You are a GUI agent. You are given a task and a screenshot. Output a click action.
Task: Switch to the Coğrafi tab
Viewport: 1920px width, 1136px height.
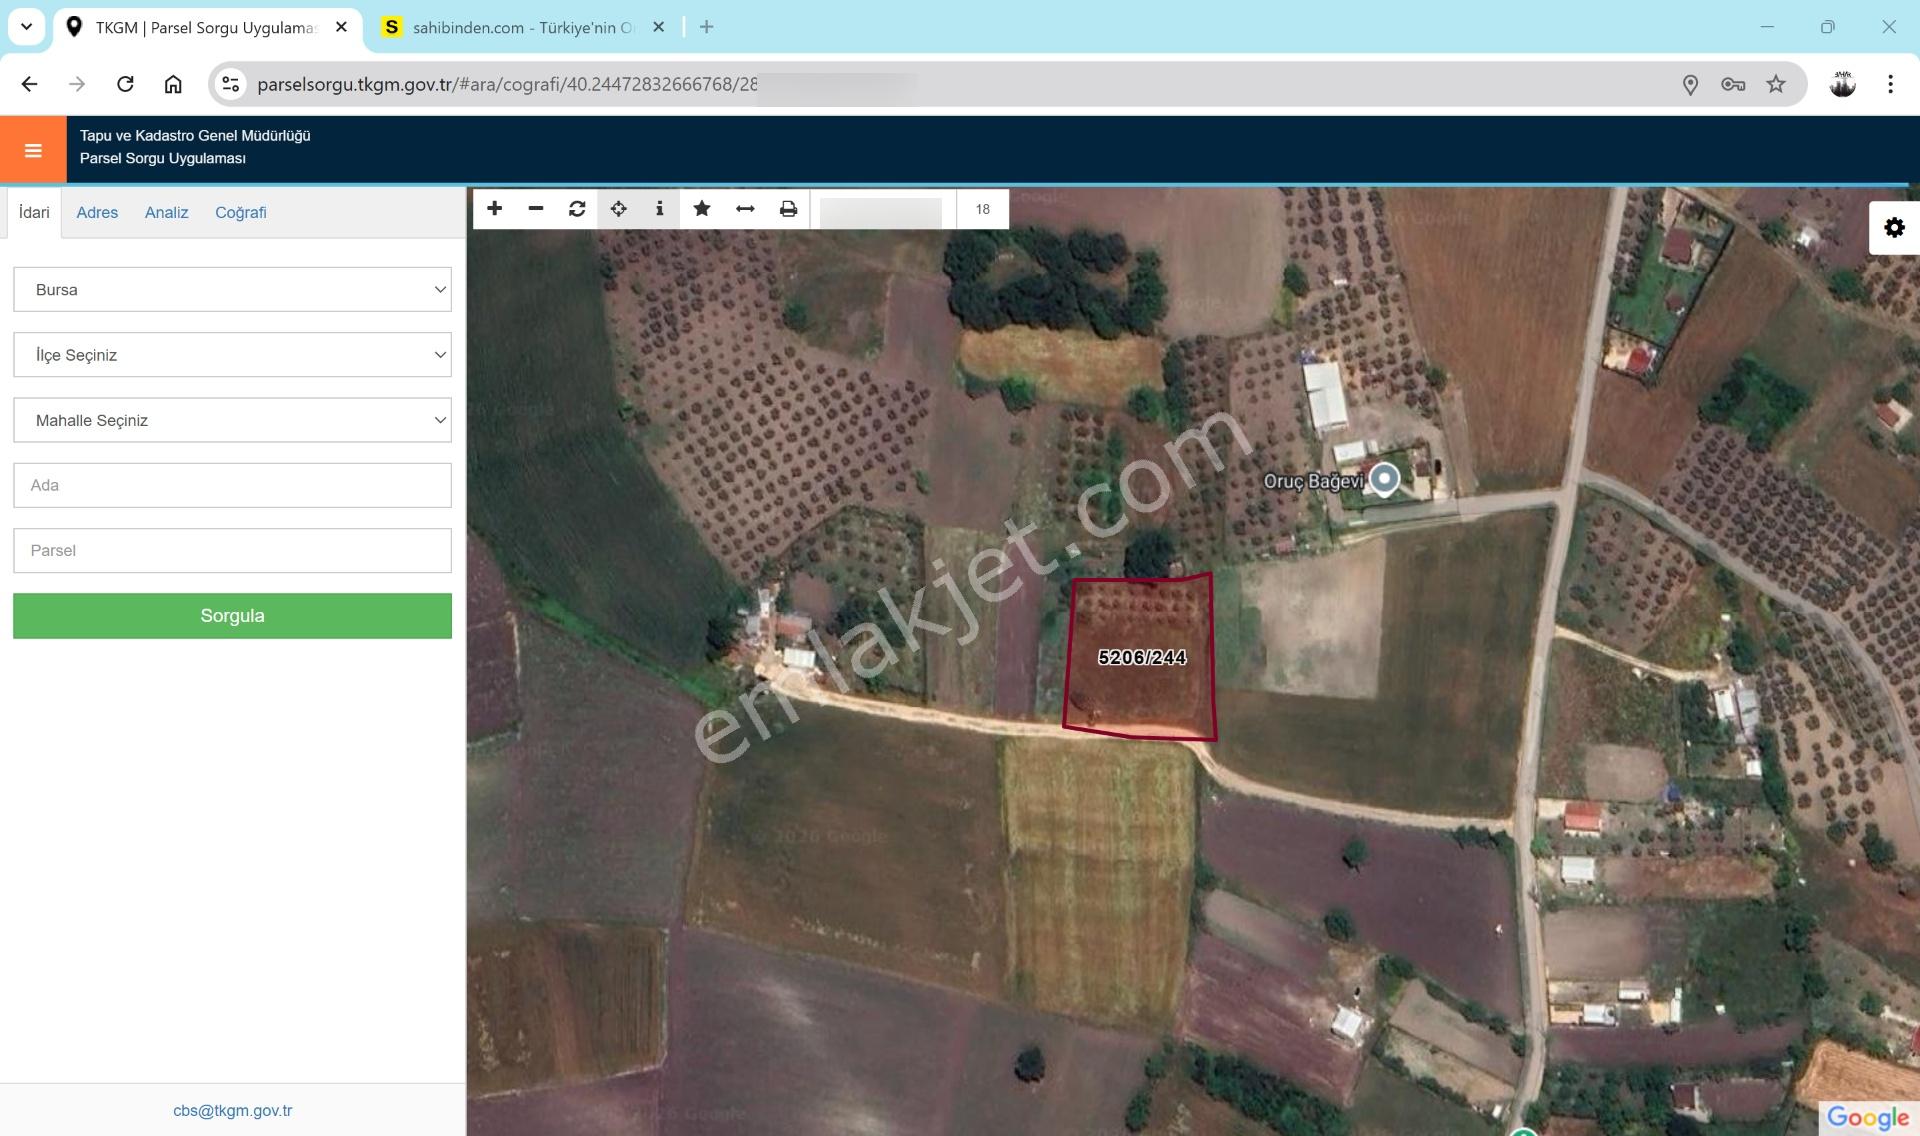[241, 212]
